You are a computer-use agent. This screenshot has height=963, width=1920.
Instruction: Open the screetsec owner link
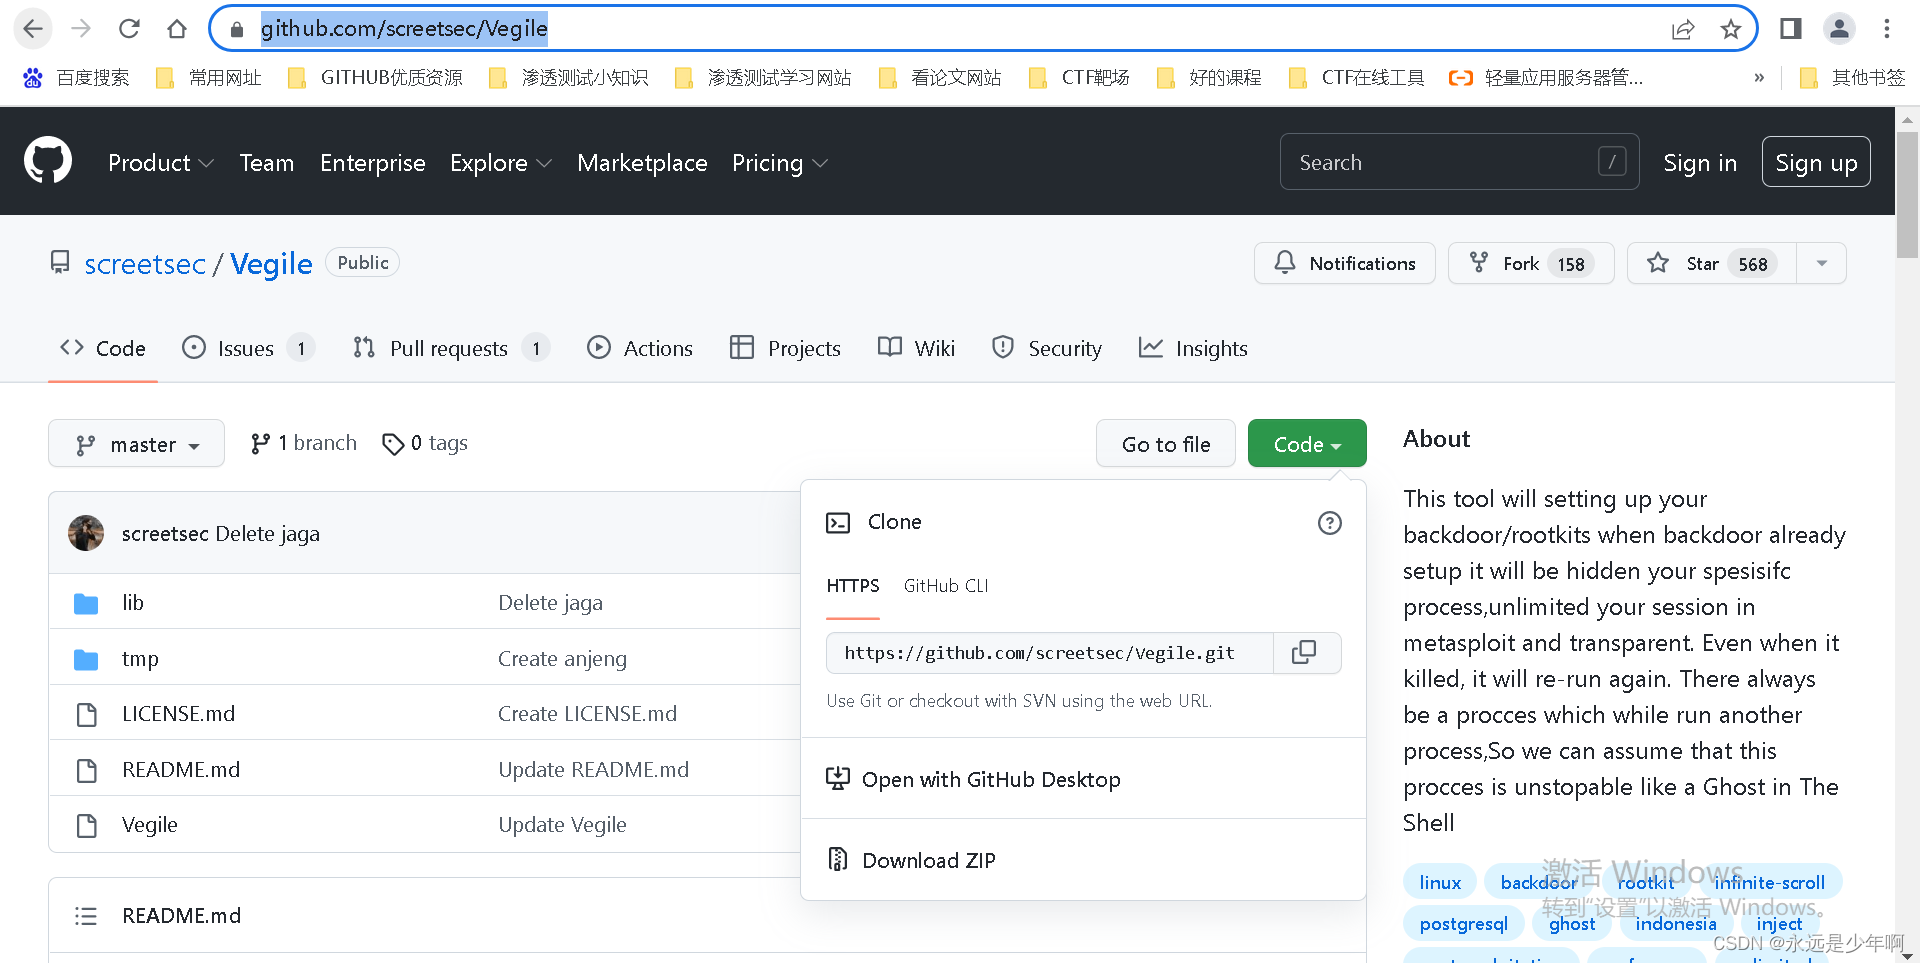pos(145,264)
